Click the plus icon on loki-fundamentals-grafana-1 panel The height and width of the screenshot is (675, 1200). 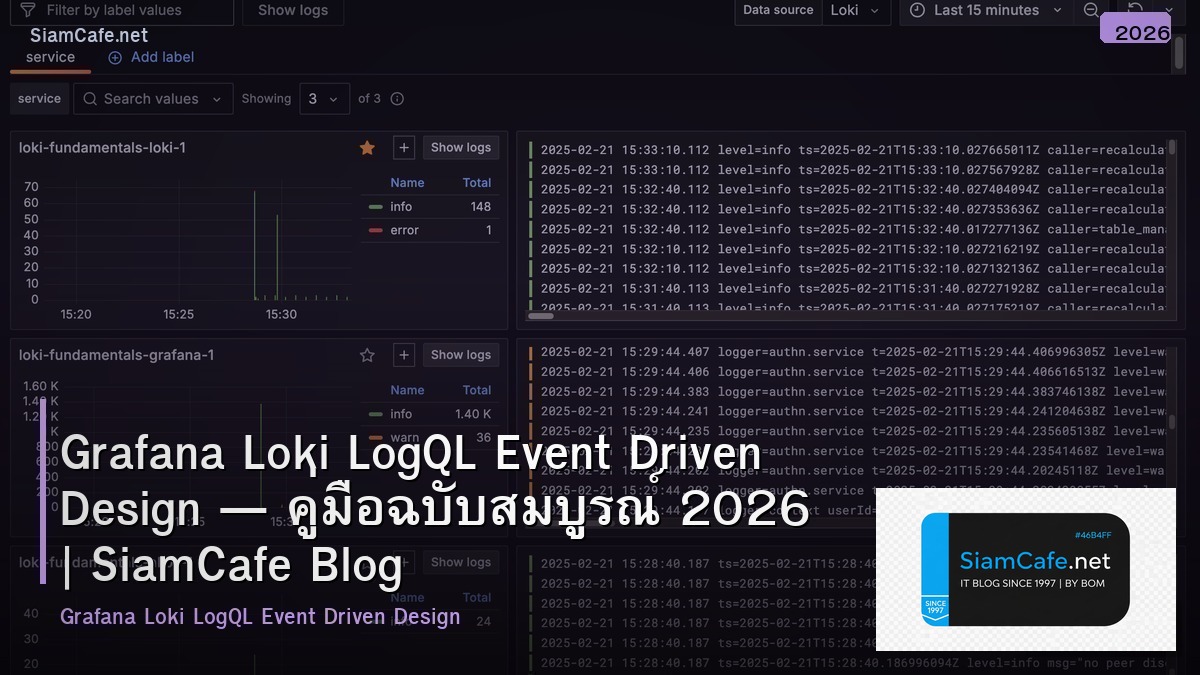[404, 354]
